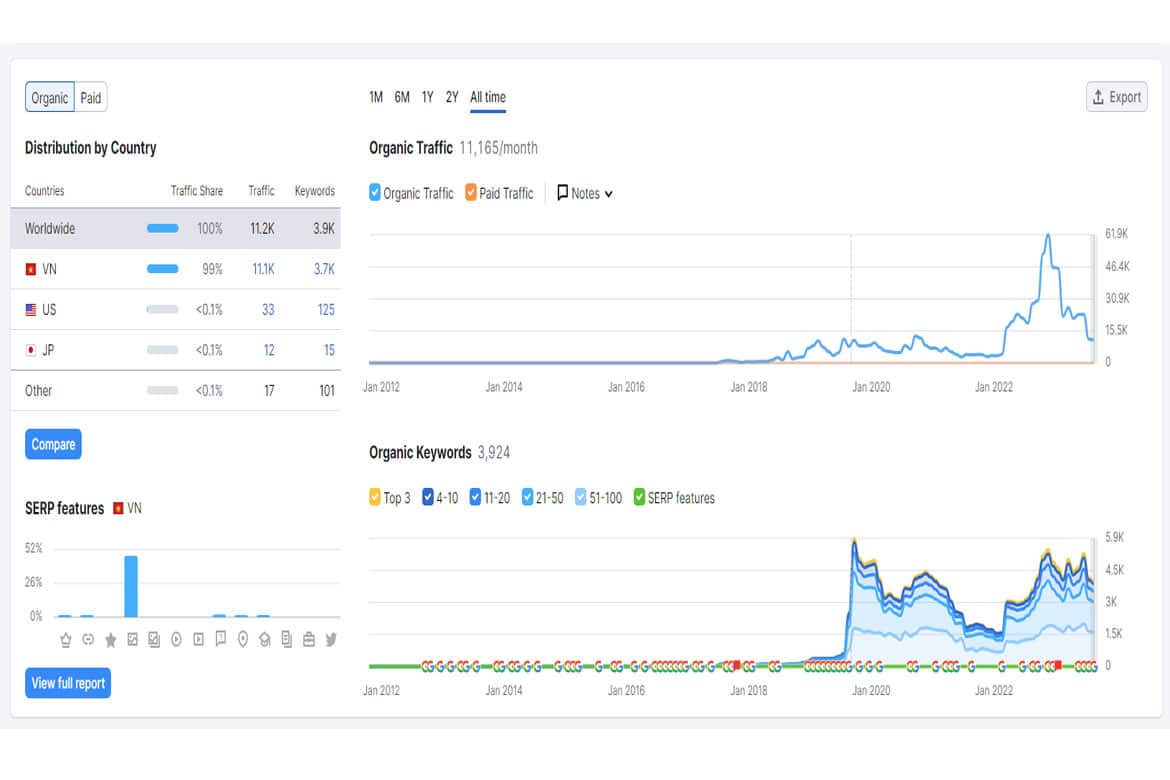This screenshot has width=1170, height=780.
Task: Select the Worldwide row
Action: [x=175, y=228]
